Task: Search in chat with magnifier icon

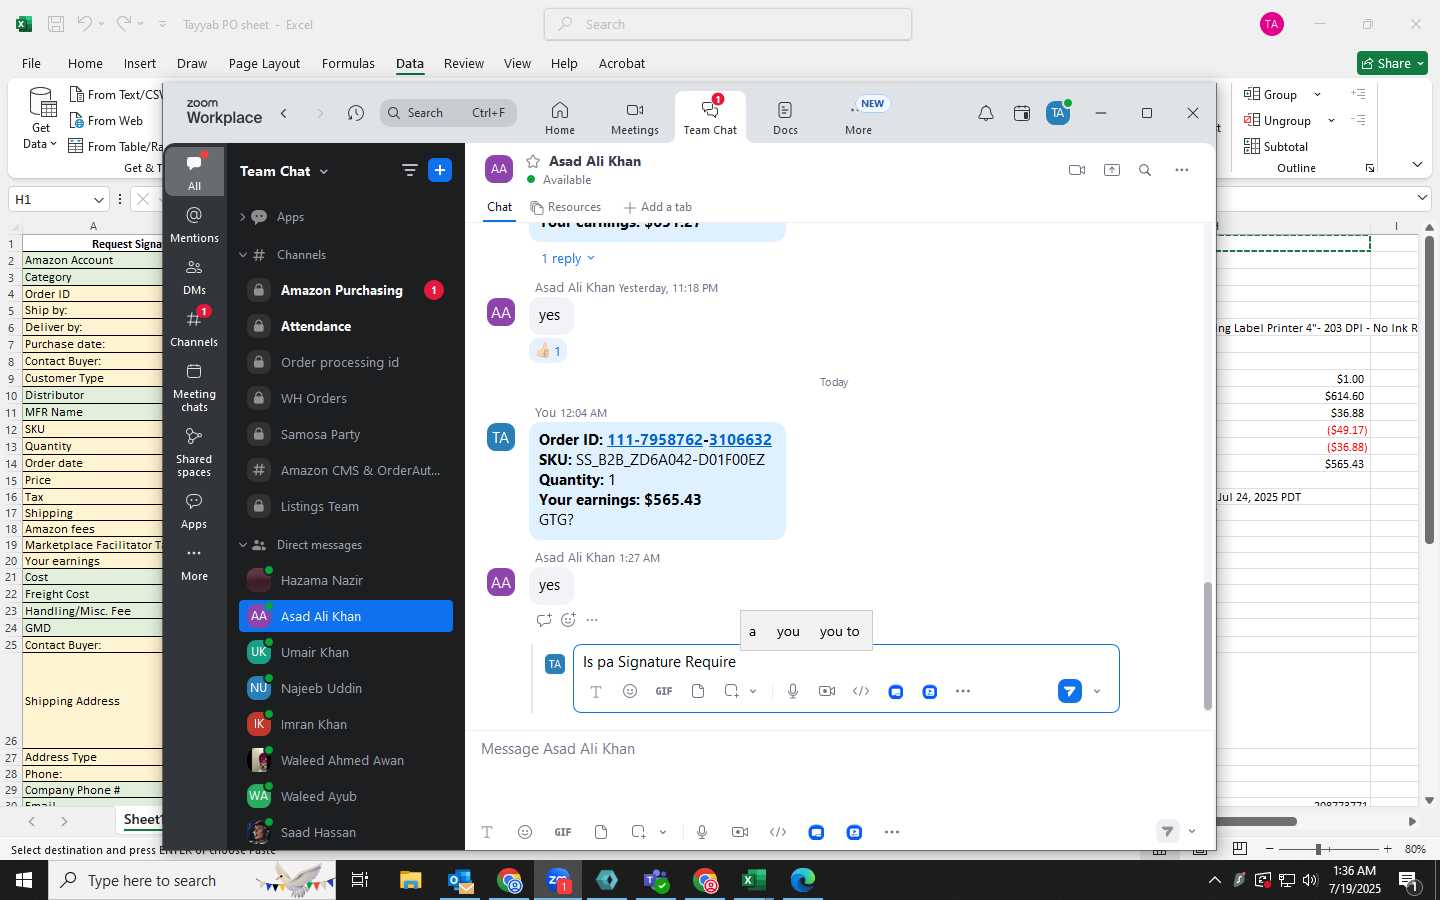Action: tap(1145, 170)
